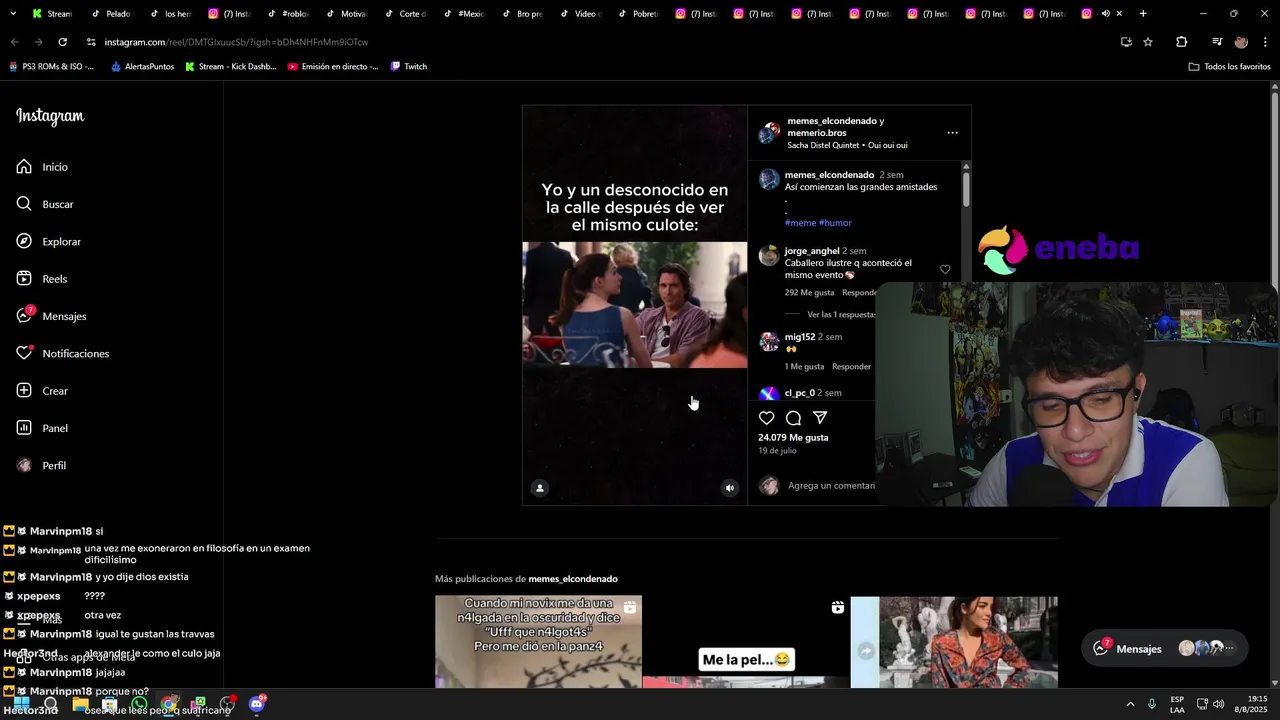Open Buscar search in the sidebar
This screenshot has width=1280, height=720.
[x=45, y=204]
